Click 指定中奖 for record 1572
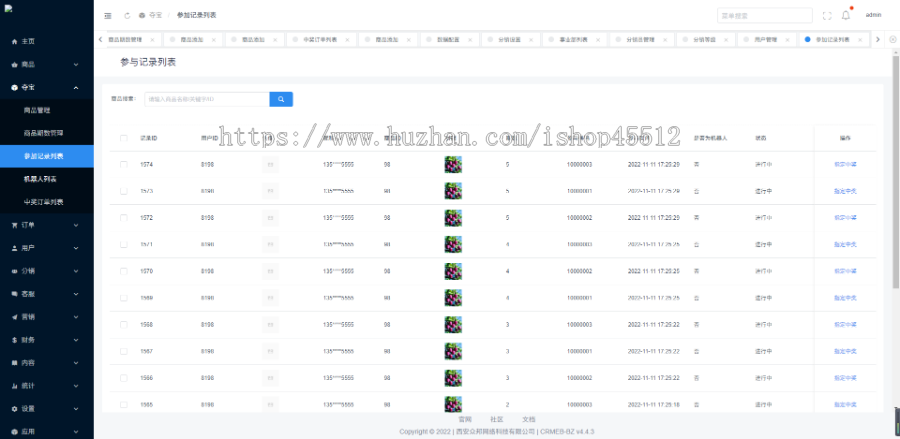Screen dimensions: 900x439 pos(845,218)
